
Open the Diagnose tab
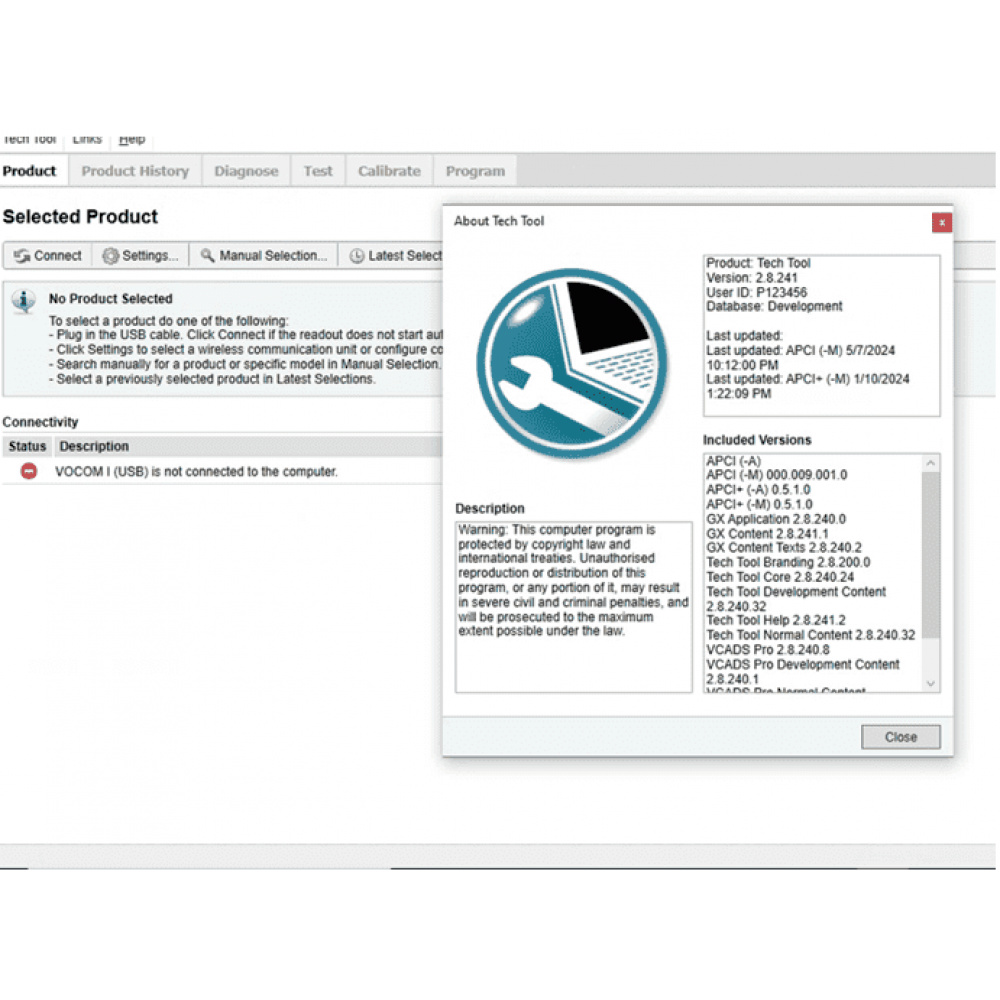[x=246, y=171]
